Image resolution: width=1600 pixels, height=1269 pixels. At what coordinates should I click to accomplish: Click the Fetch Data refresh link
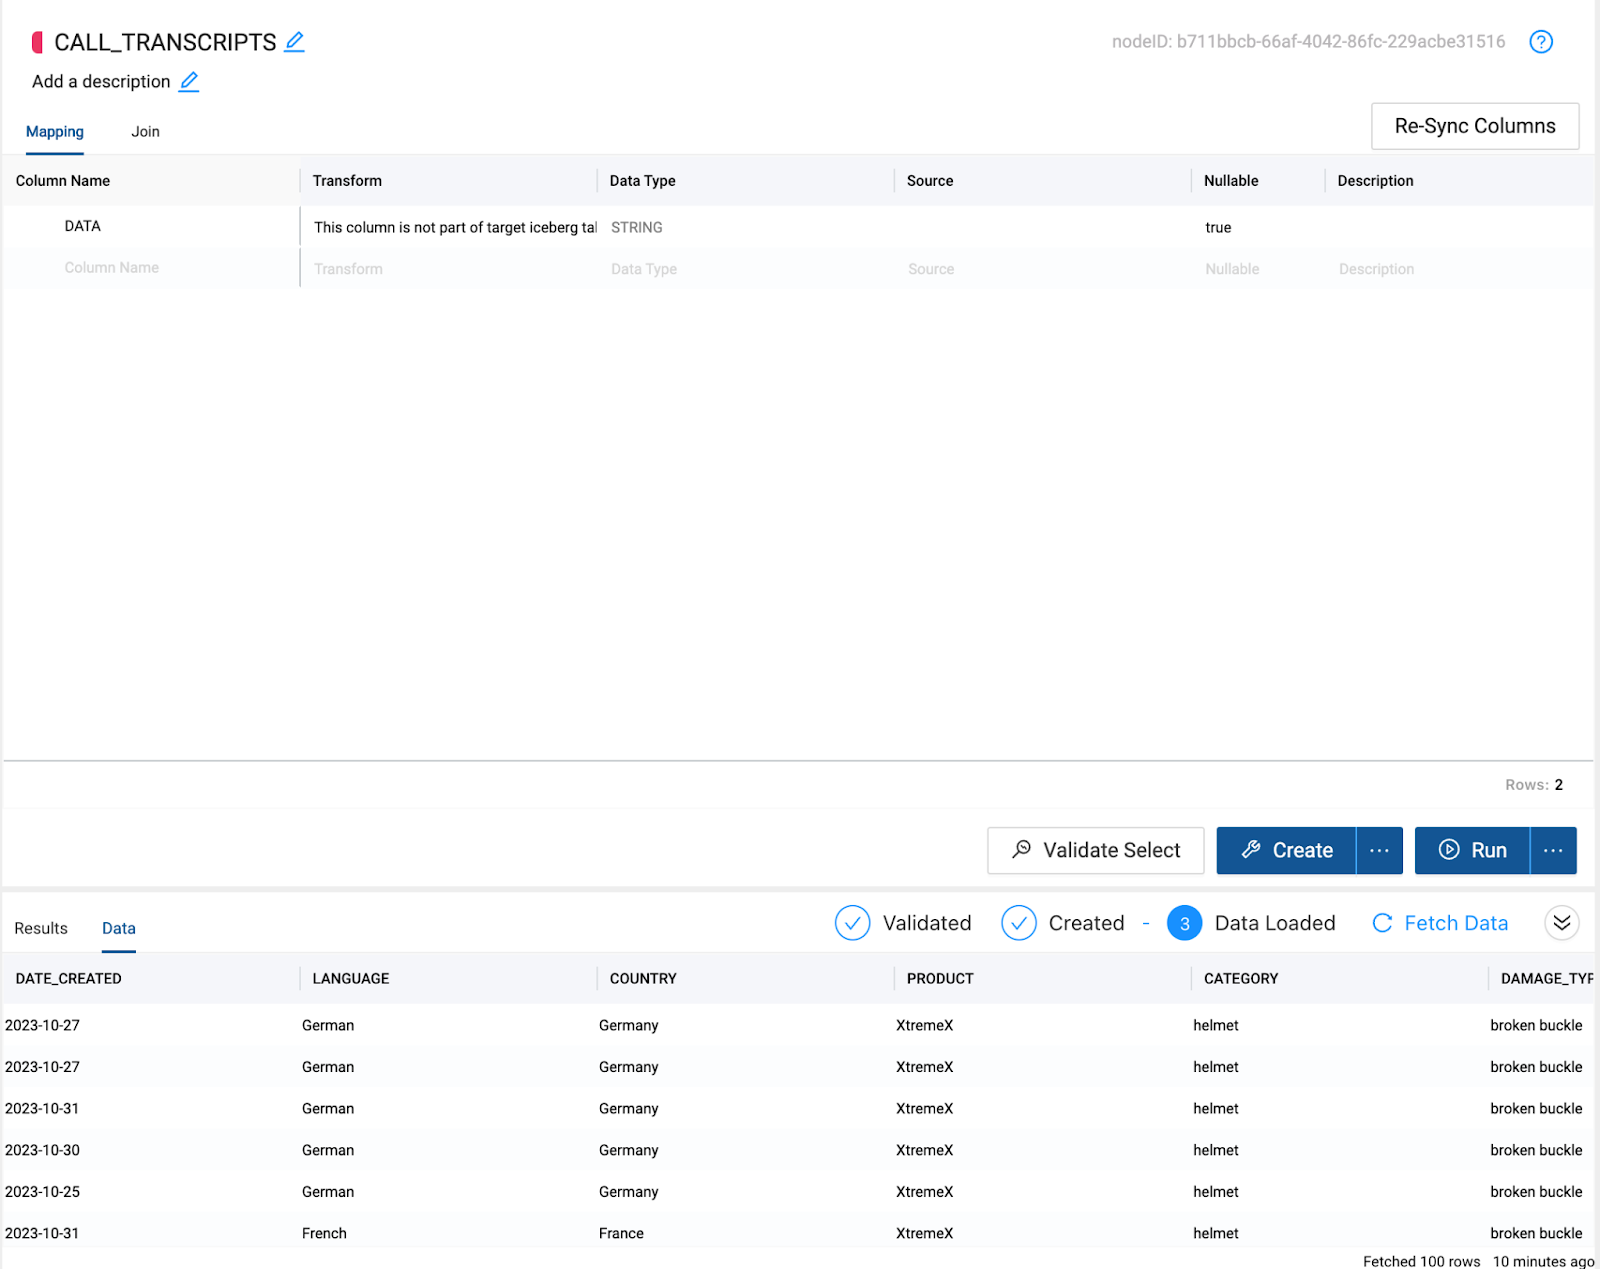click(1440, 923)
